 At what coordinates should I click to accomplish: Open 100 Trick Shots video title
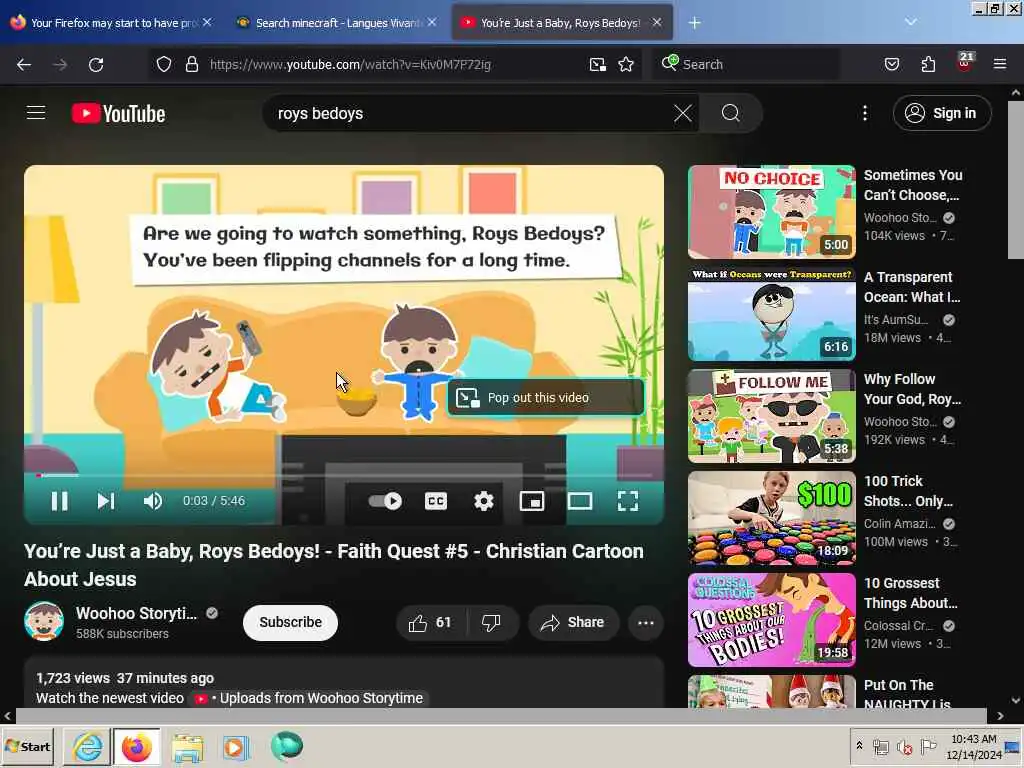[908, 491]
